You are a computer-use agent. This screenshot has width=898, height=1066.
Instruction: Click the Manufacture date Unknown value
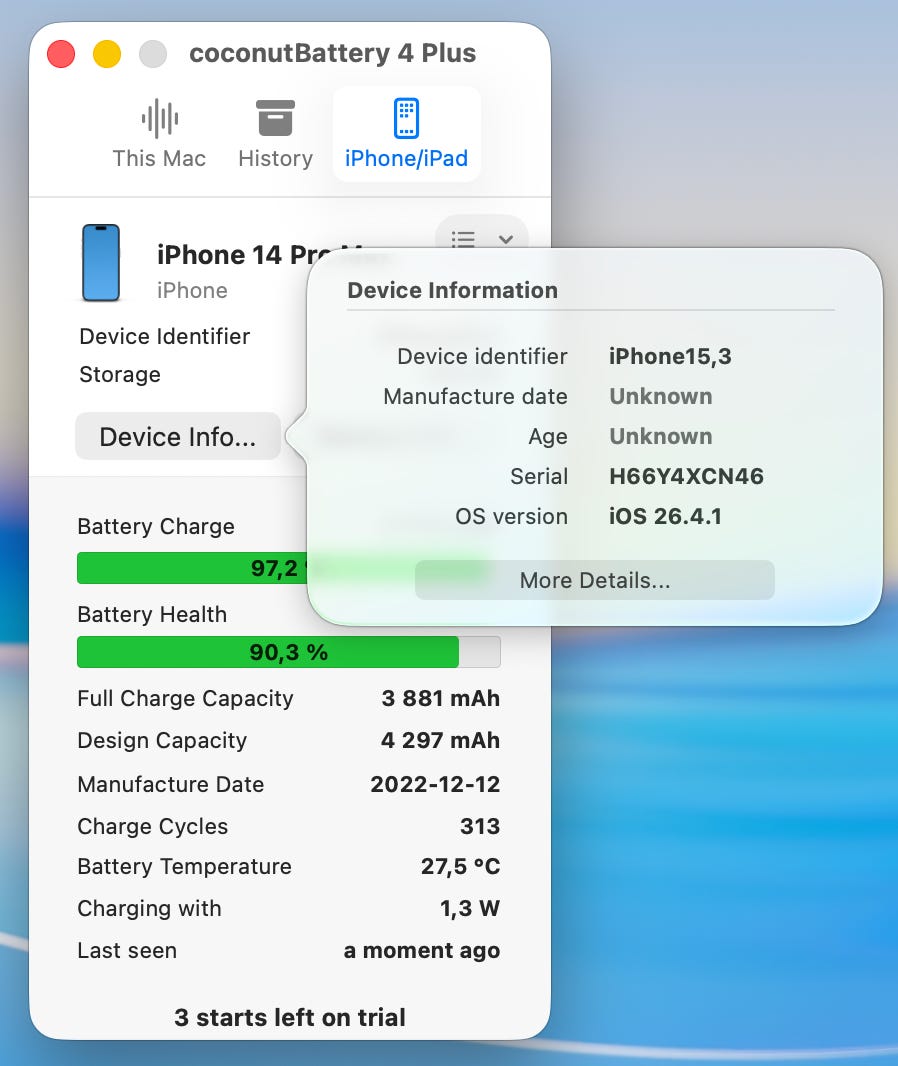click(661, 396)
